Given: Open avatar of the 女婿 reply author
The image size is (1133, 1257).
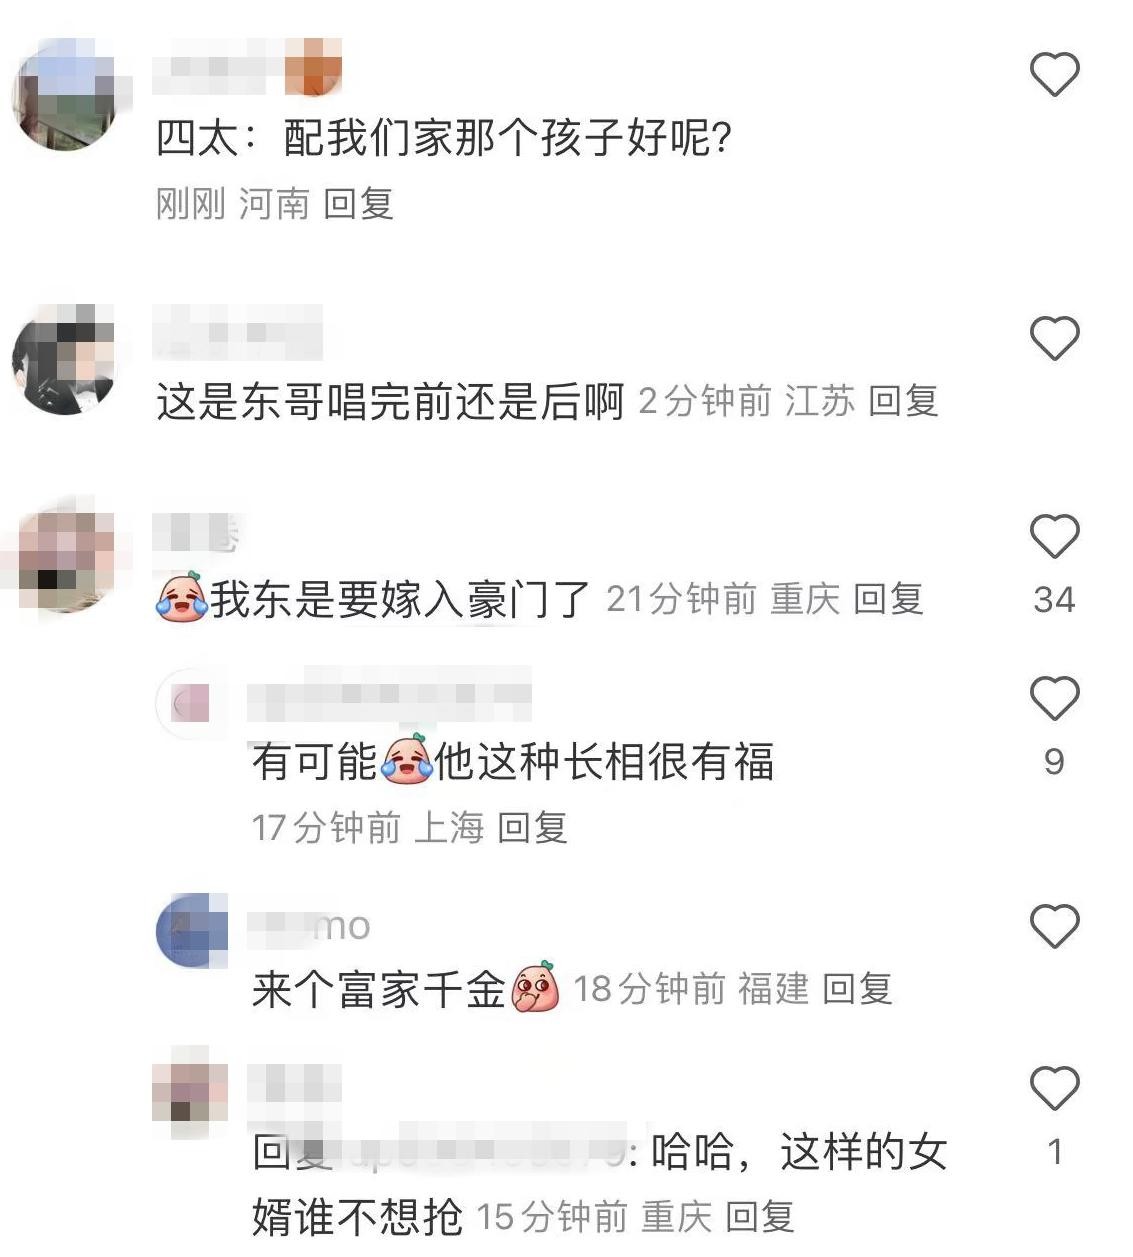Looking at the screenshot, I should pyautogui.click(x=192, y=1093).
